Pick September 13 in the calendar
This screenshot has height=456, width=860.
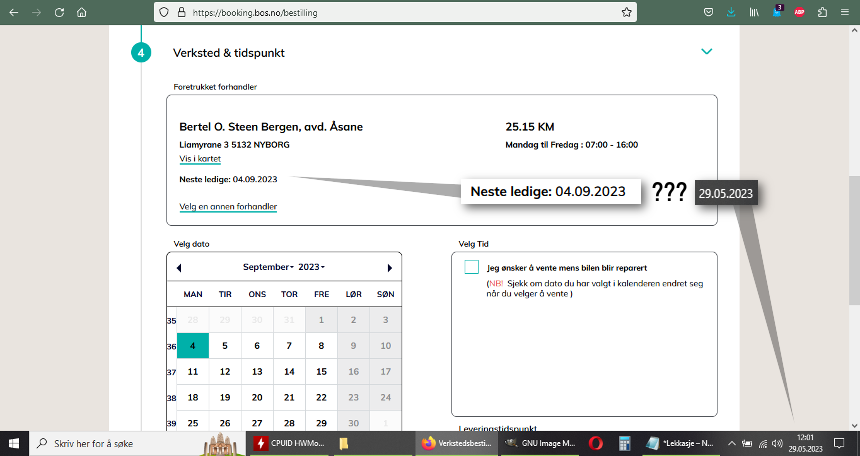pos(257,371)
